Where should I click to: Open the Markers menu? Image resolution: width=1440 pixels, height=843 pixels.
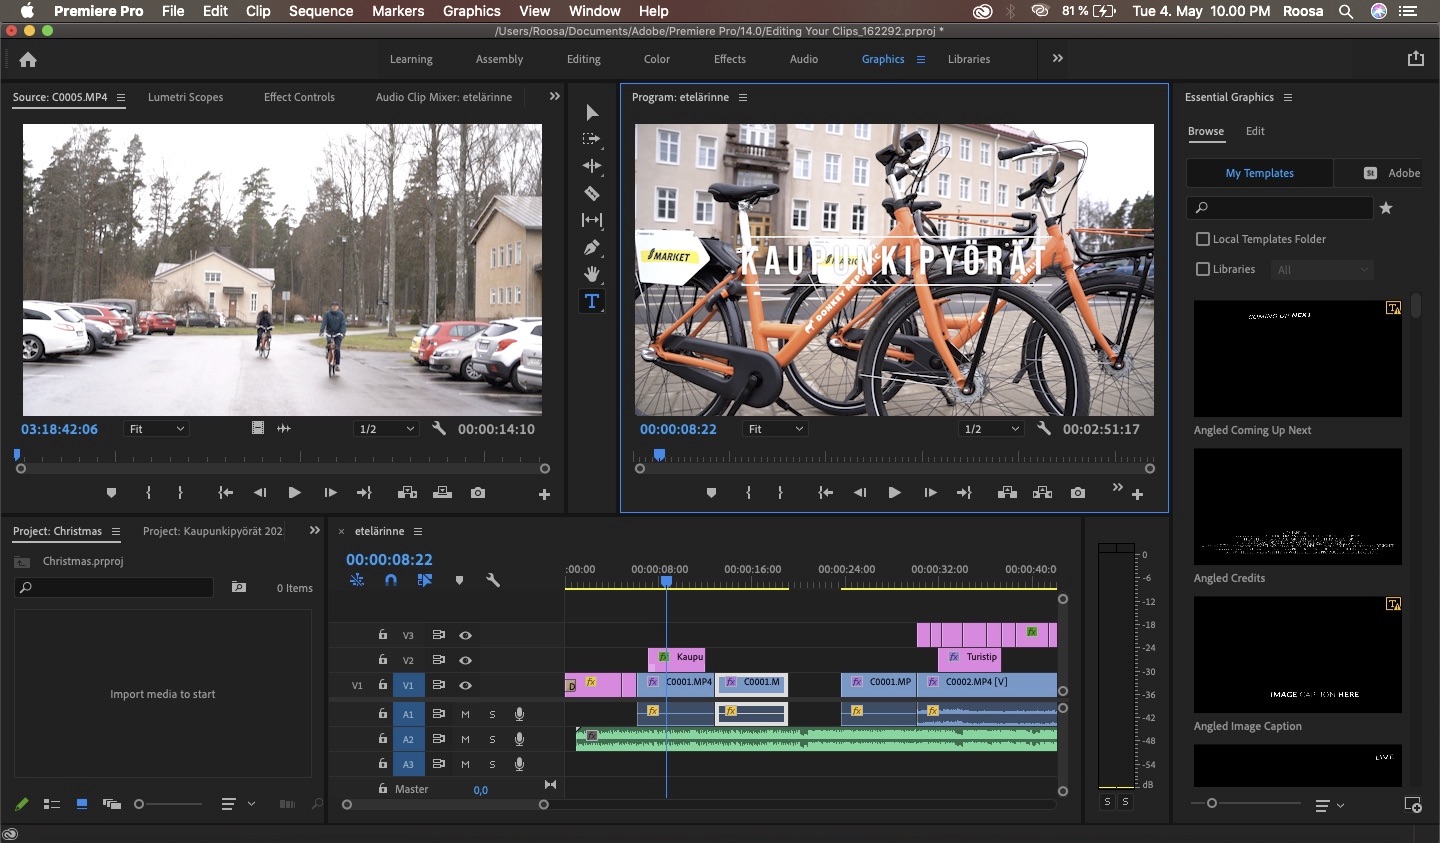[398, 11]
